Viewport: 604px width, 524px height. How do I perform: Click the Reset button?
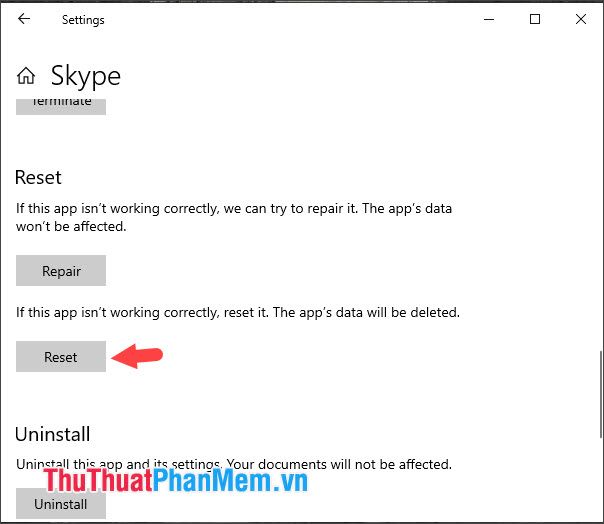[x=61, y=356]
